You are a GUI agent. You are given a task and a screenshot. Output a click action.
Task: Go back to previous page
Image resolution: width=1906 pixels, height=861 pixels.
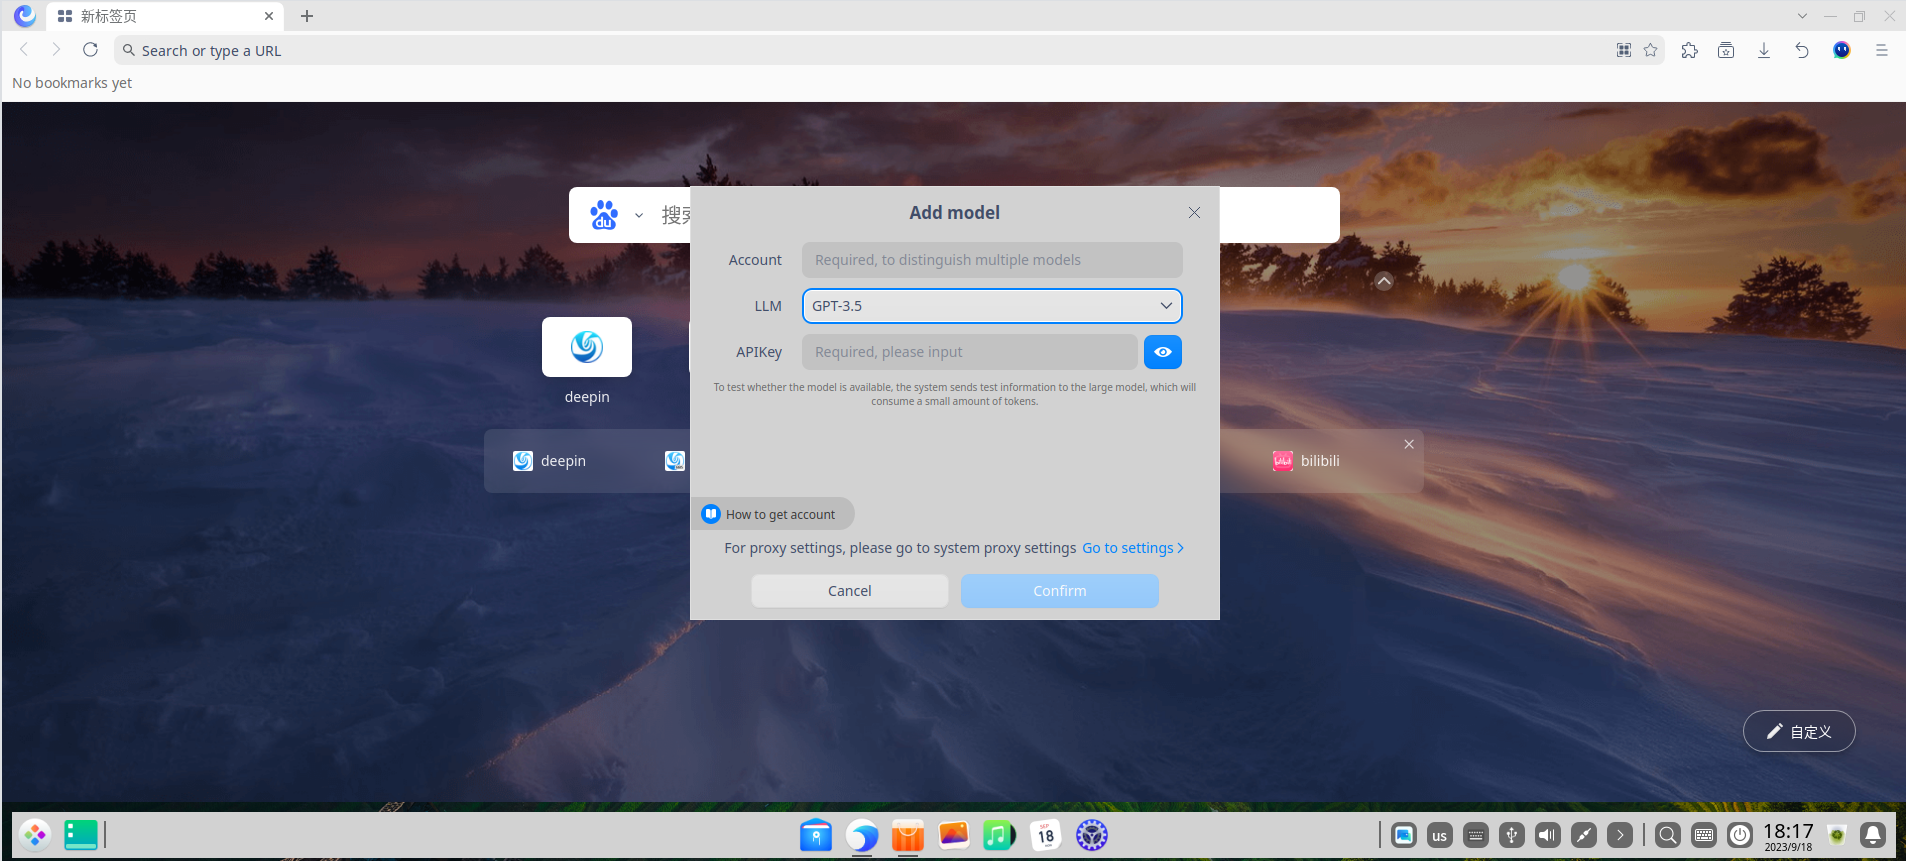(24, 50)
